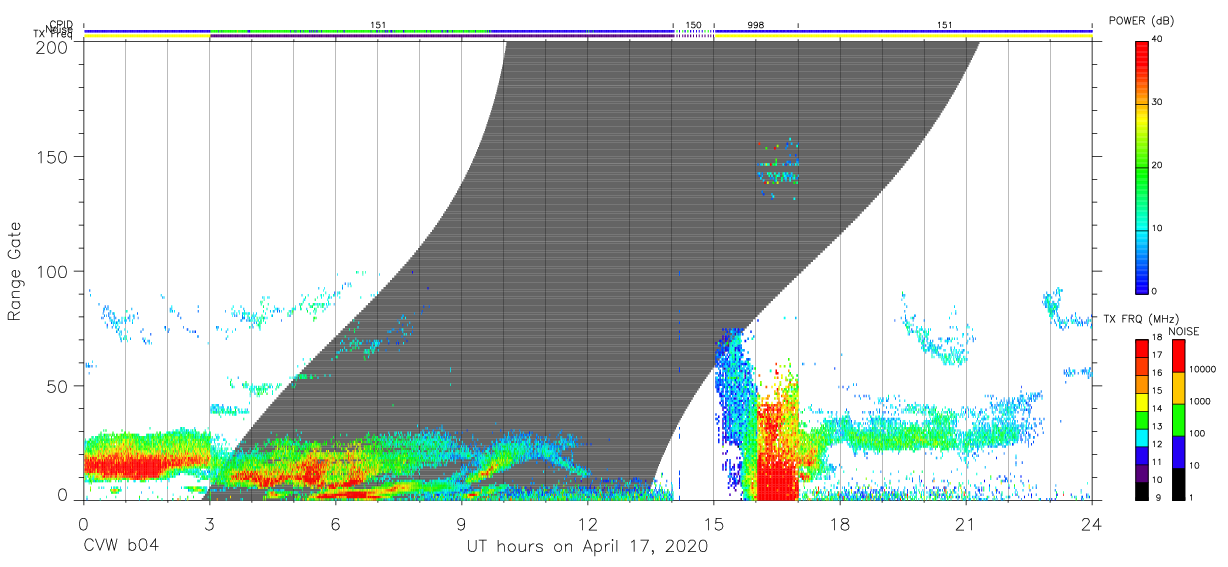Click the "1000" label on the NOISE scale
Image resolution: width=1228 pixels, height=567 pixels.
click(1200, 402)
